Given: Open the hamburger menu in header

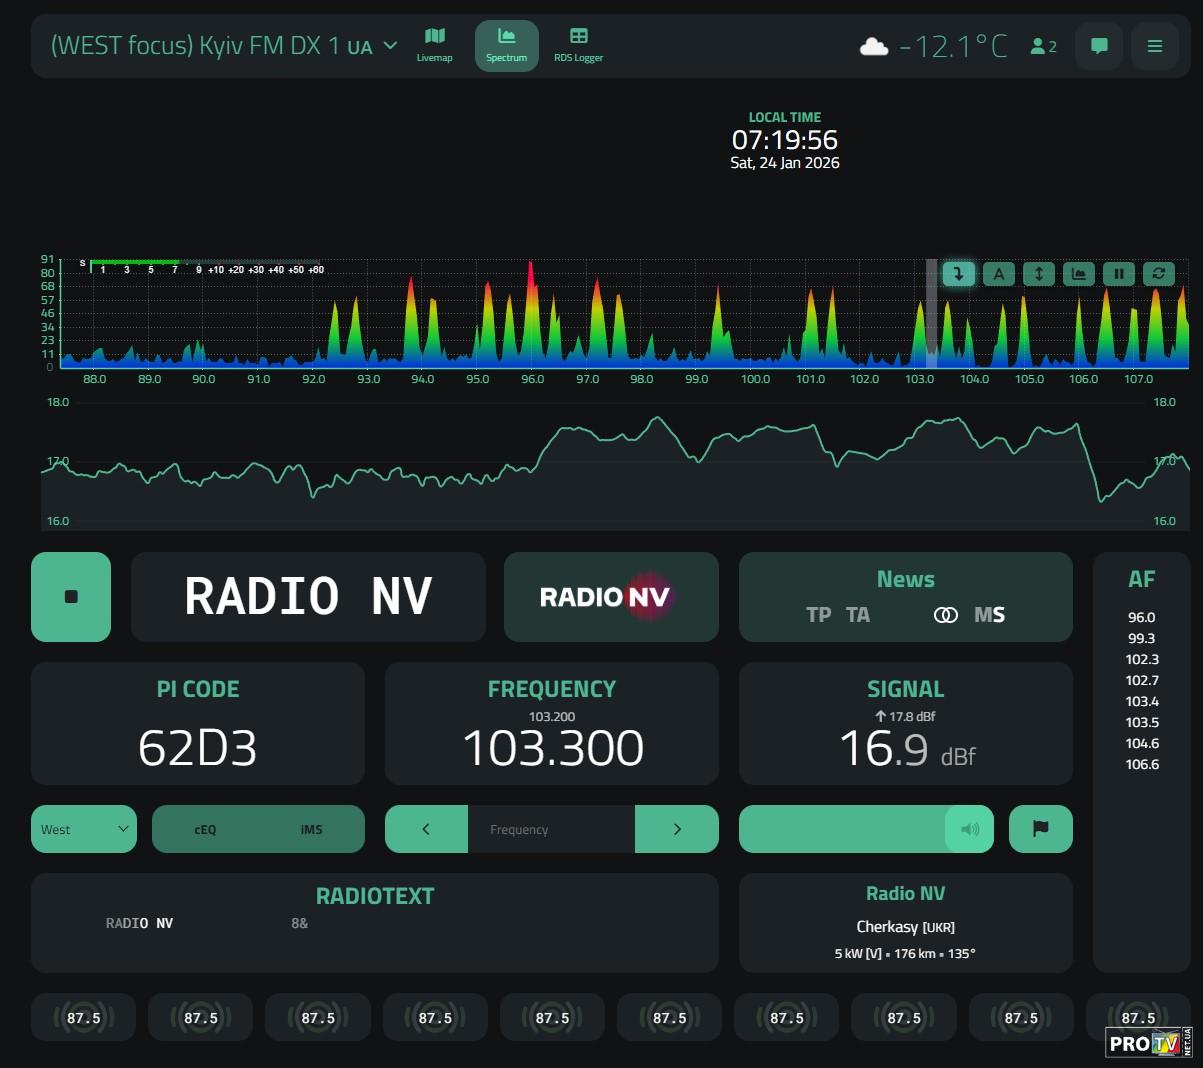Looking at the screenshot, I should click(x=1154, y=46).
